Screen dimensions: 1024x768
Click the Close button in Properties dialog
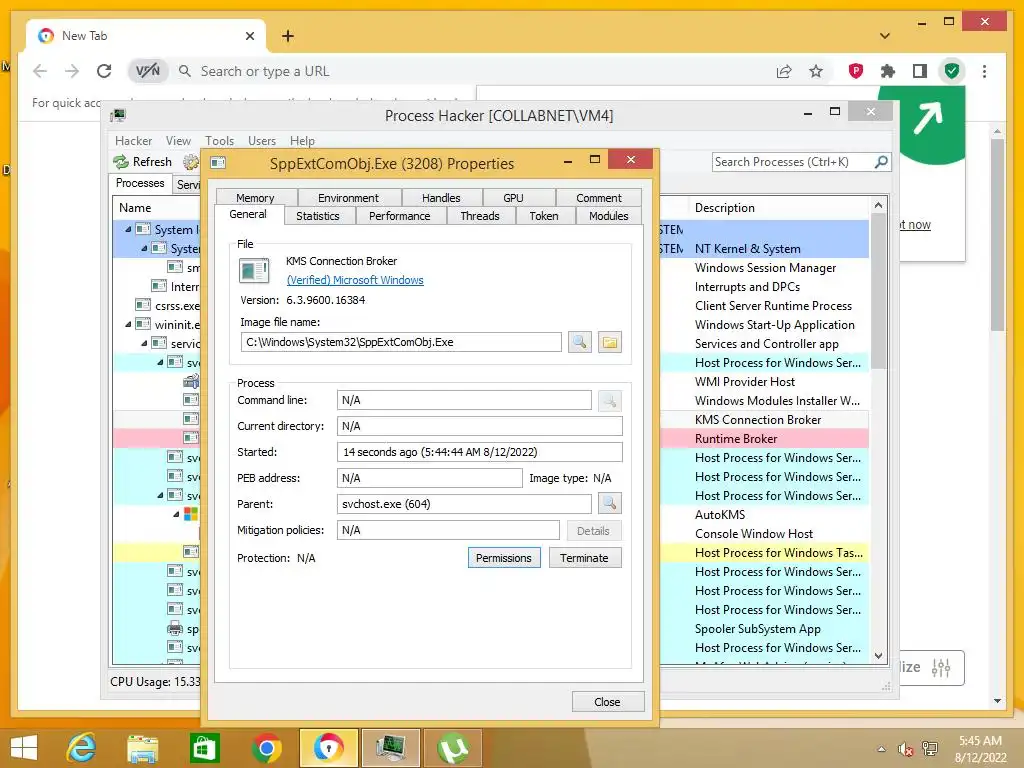(607, 702)
